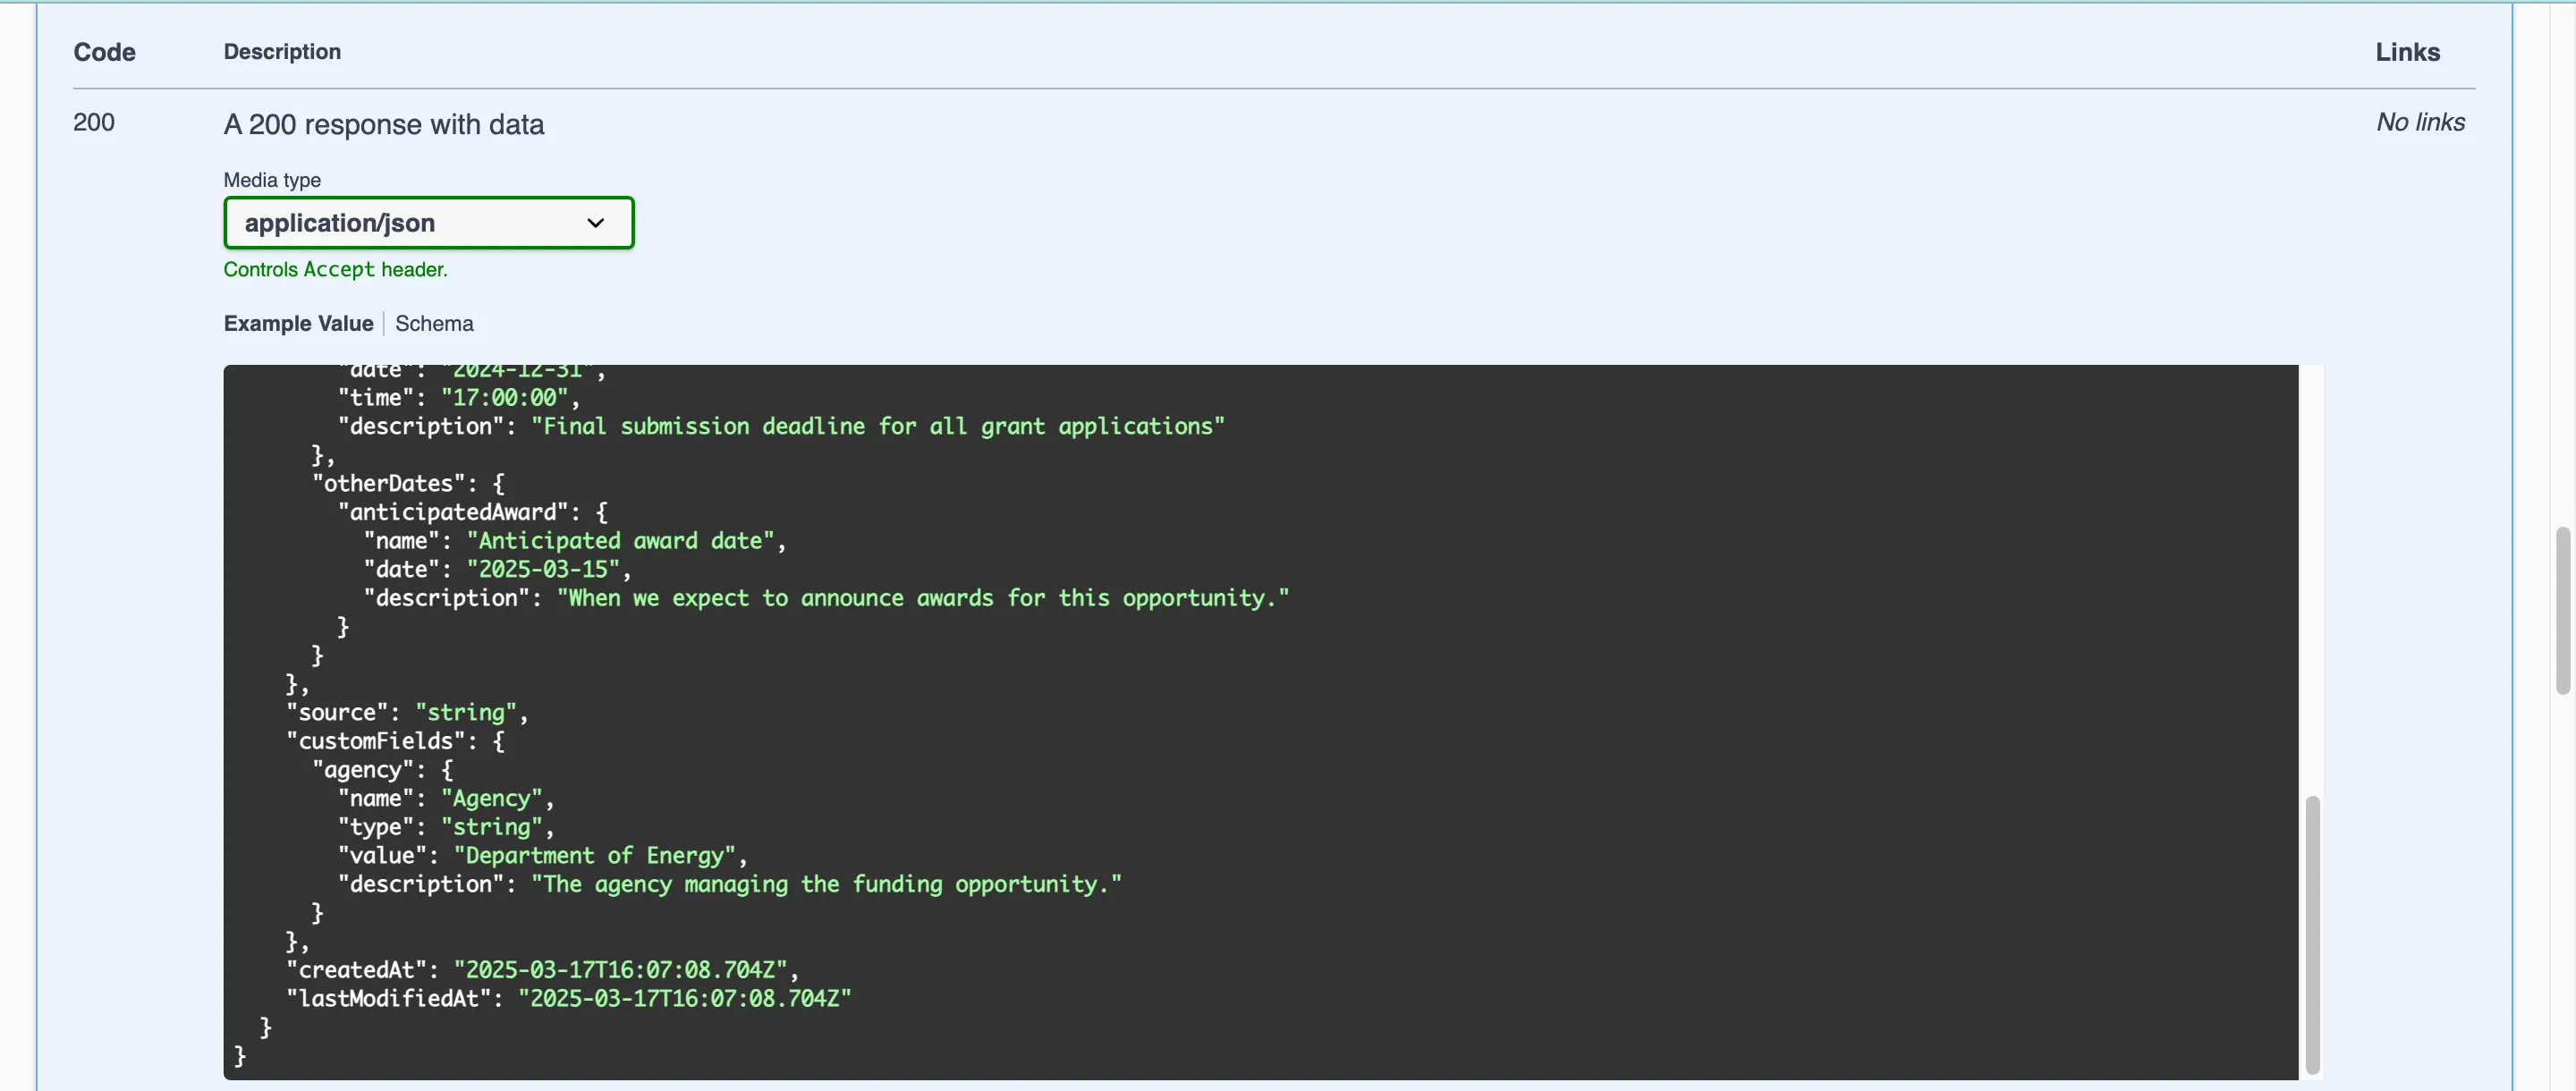
Task: Click the Code column header
Action: (x=104, y=51)
